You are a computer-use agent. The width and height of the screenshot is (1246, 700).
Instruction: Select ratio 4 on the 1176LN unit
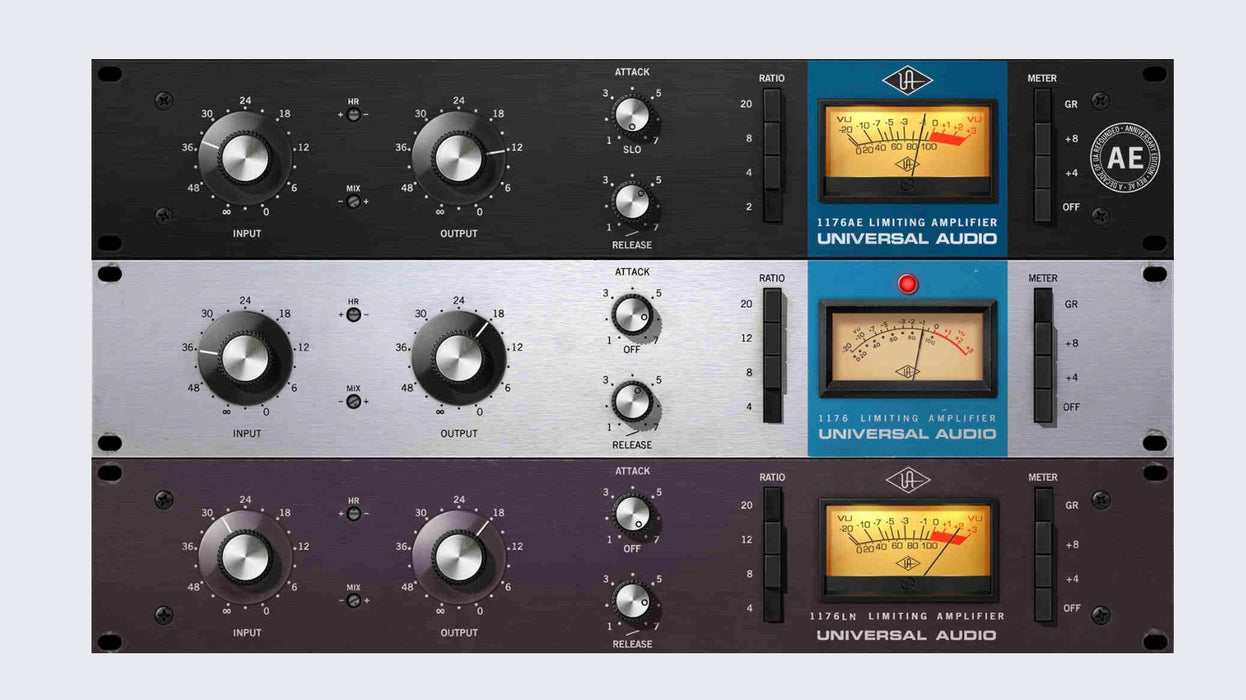(772, 606)
